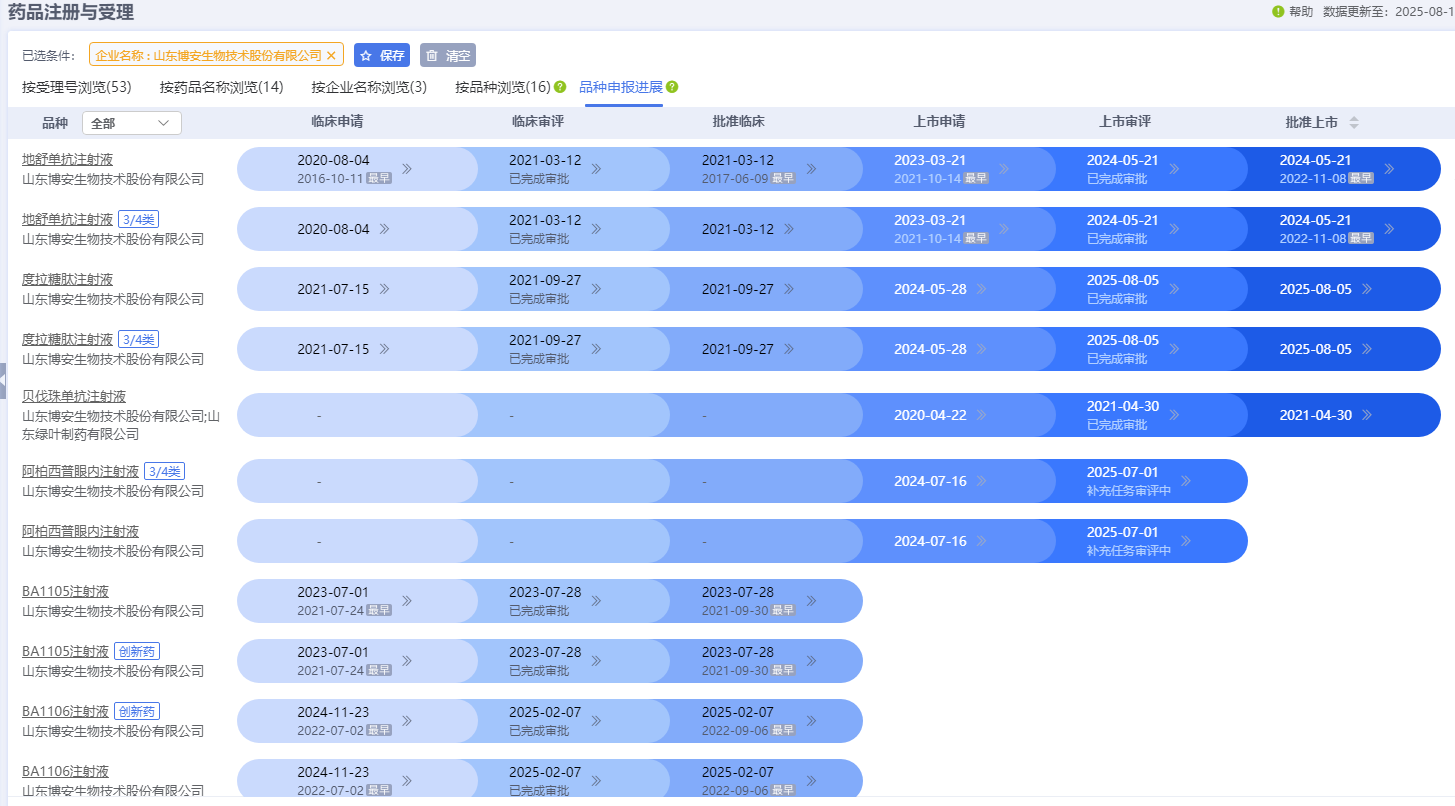Switch to 按企业名称浏览(3) tab

click(369, 87)
